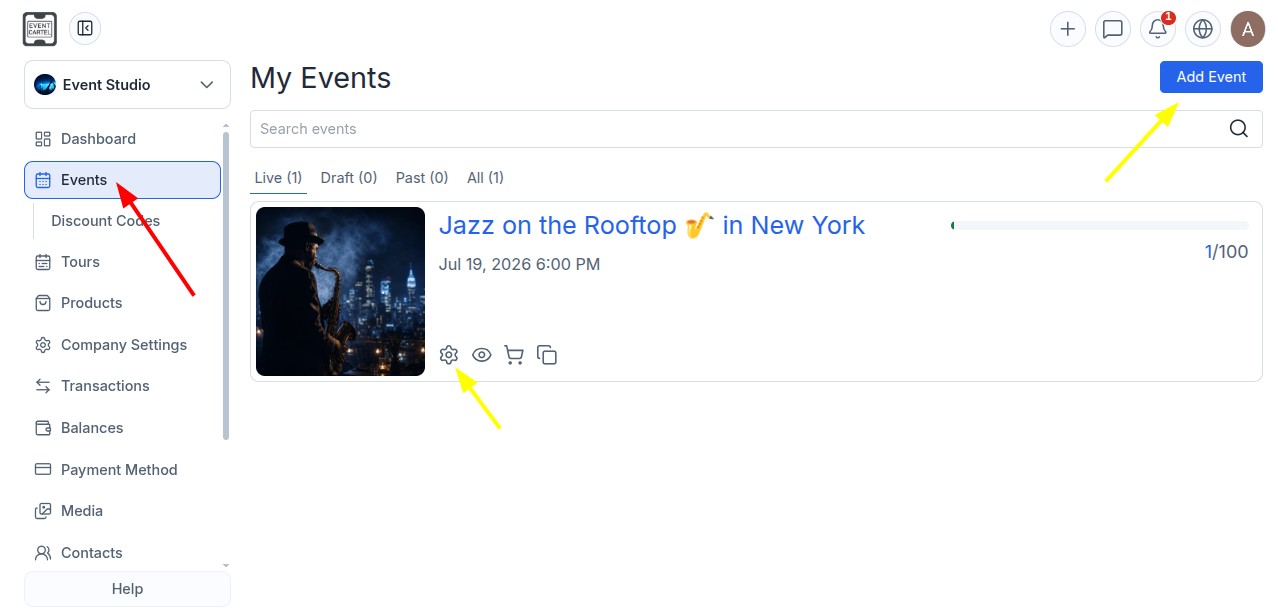This screenshot has width=1278, height=611.
Task: Collapse the sidebar using the panel toggle icon
Action: click(85, 29)
